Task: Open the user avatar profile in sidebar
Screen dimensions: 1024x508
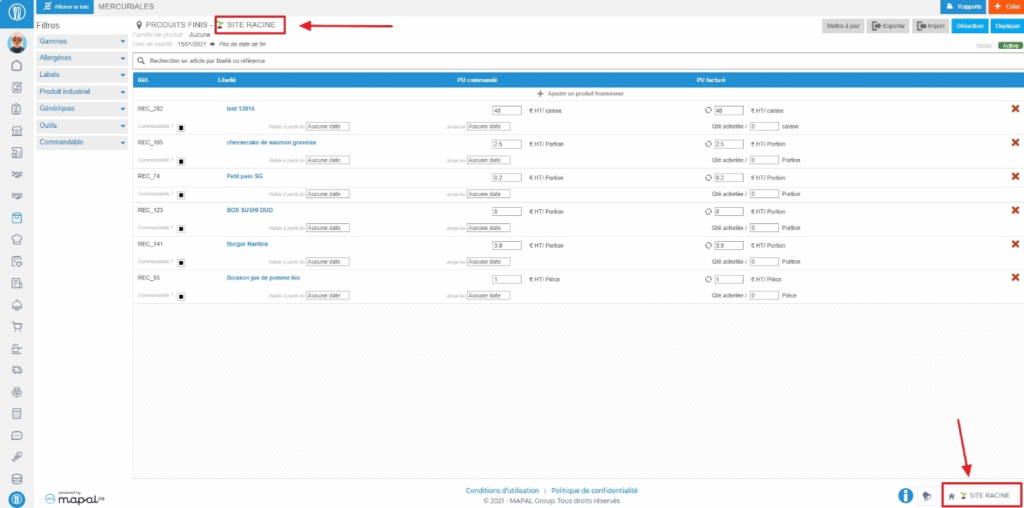Action: coord(16,43)
